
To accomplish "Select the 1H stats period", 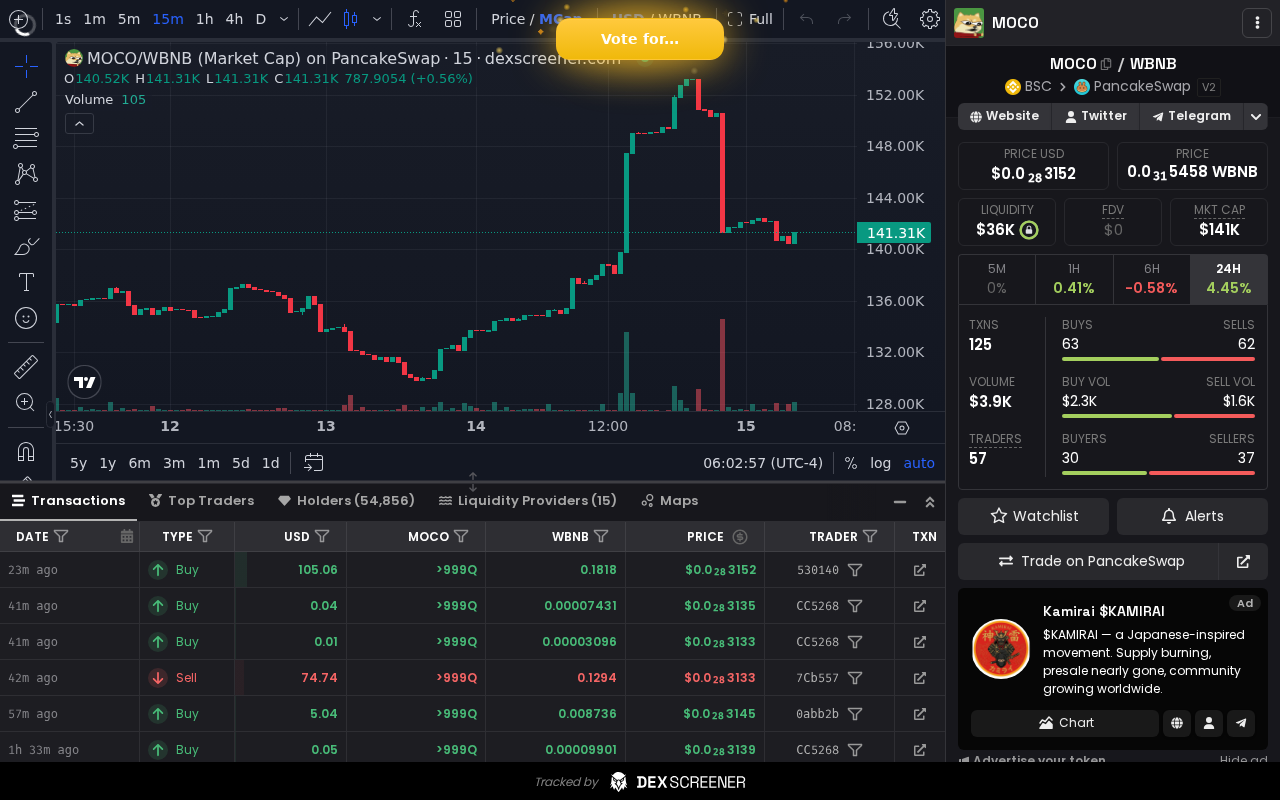I will tap(1074, 279).
